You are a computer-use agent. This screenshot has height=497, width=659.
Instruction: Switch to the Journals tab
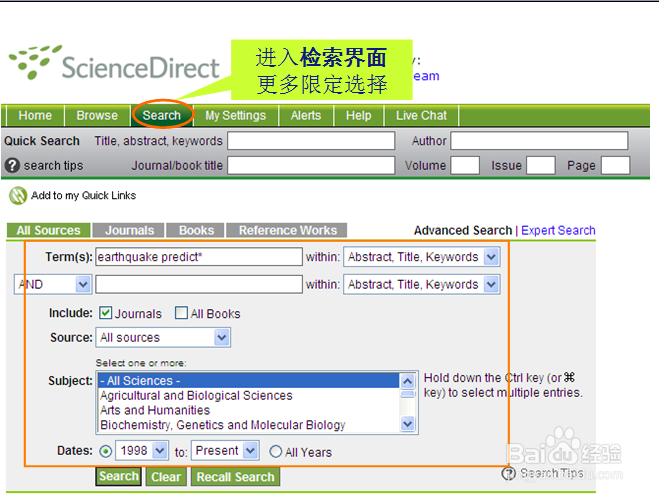129,230
